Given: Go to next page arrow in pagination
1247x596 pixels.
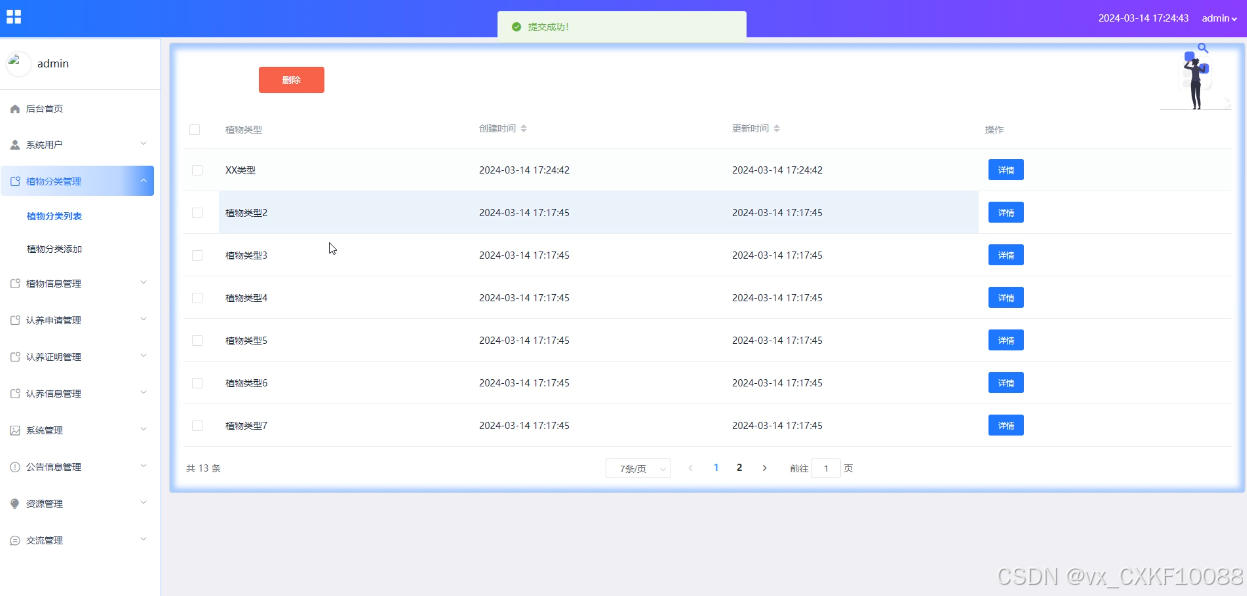Looking at the screenshot, I should [765, 468].
